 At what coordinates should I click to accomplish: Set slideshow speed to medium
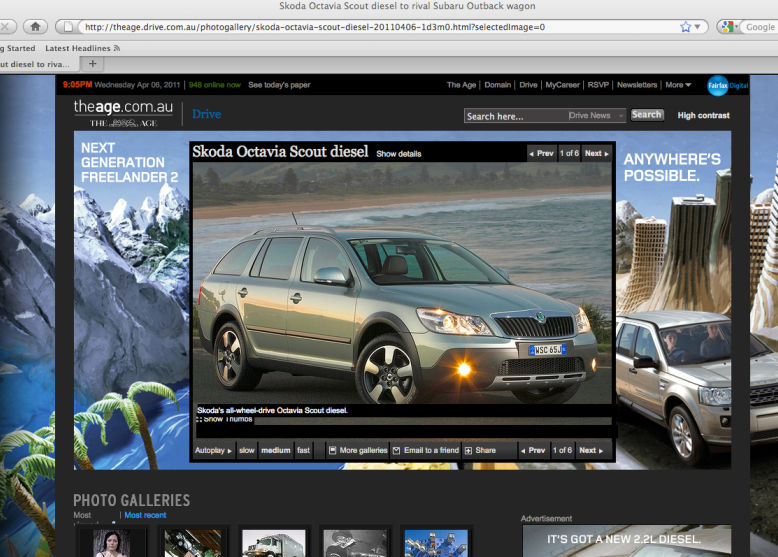pos(276,451)
